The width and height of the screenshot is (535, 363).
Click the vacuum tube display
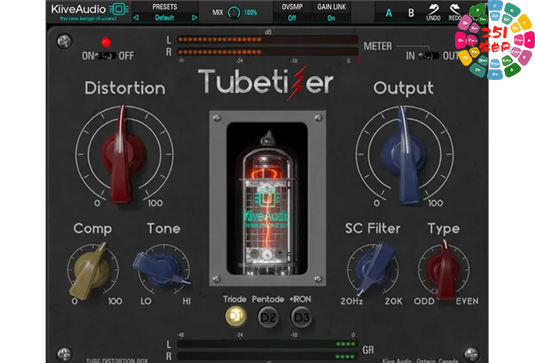[267, 198]
